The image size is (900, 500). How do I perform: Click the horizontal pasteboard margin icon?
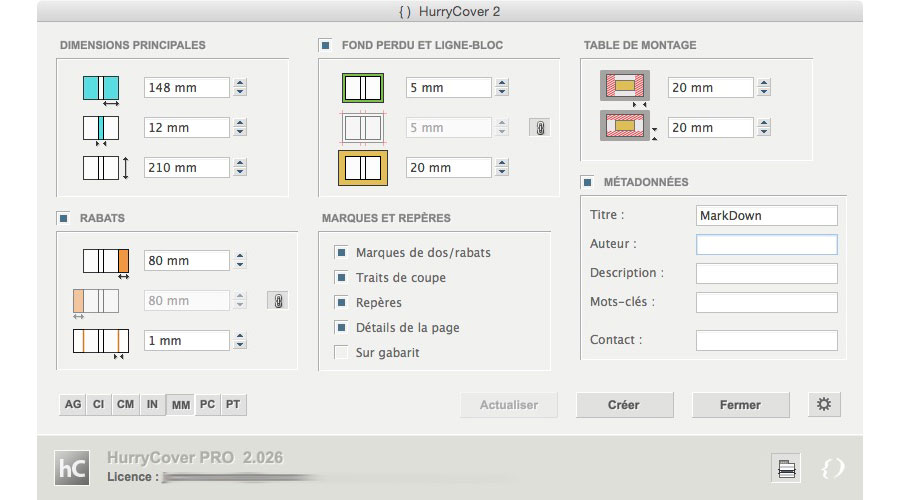[625, 88]
